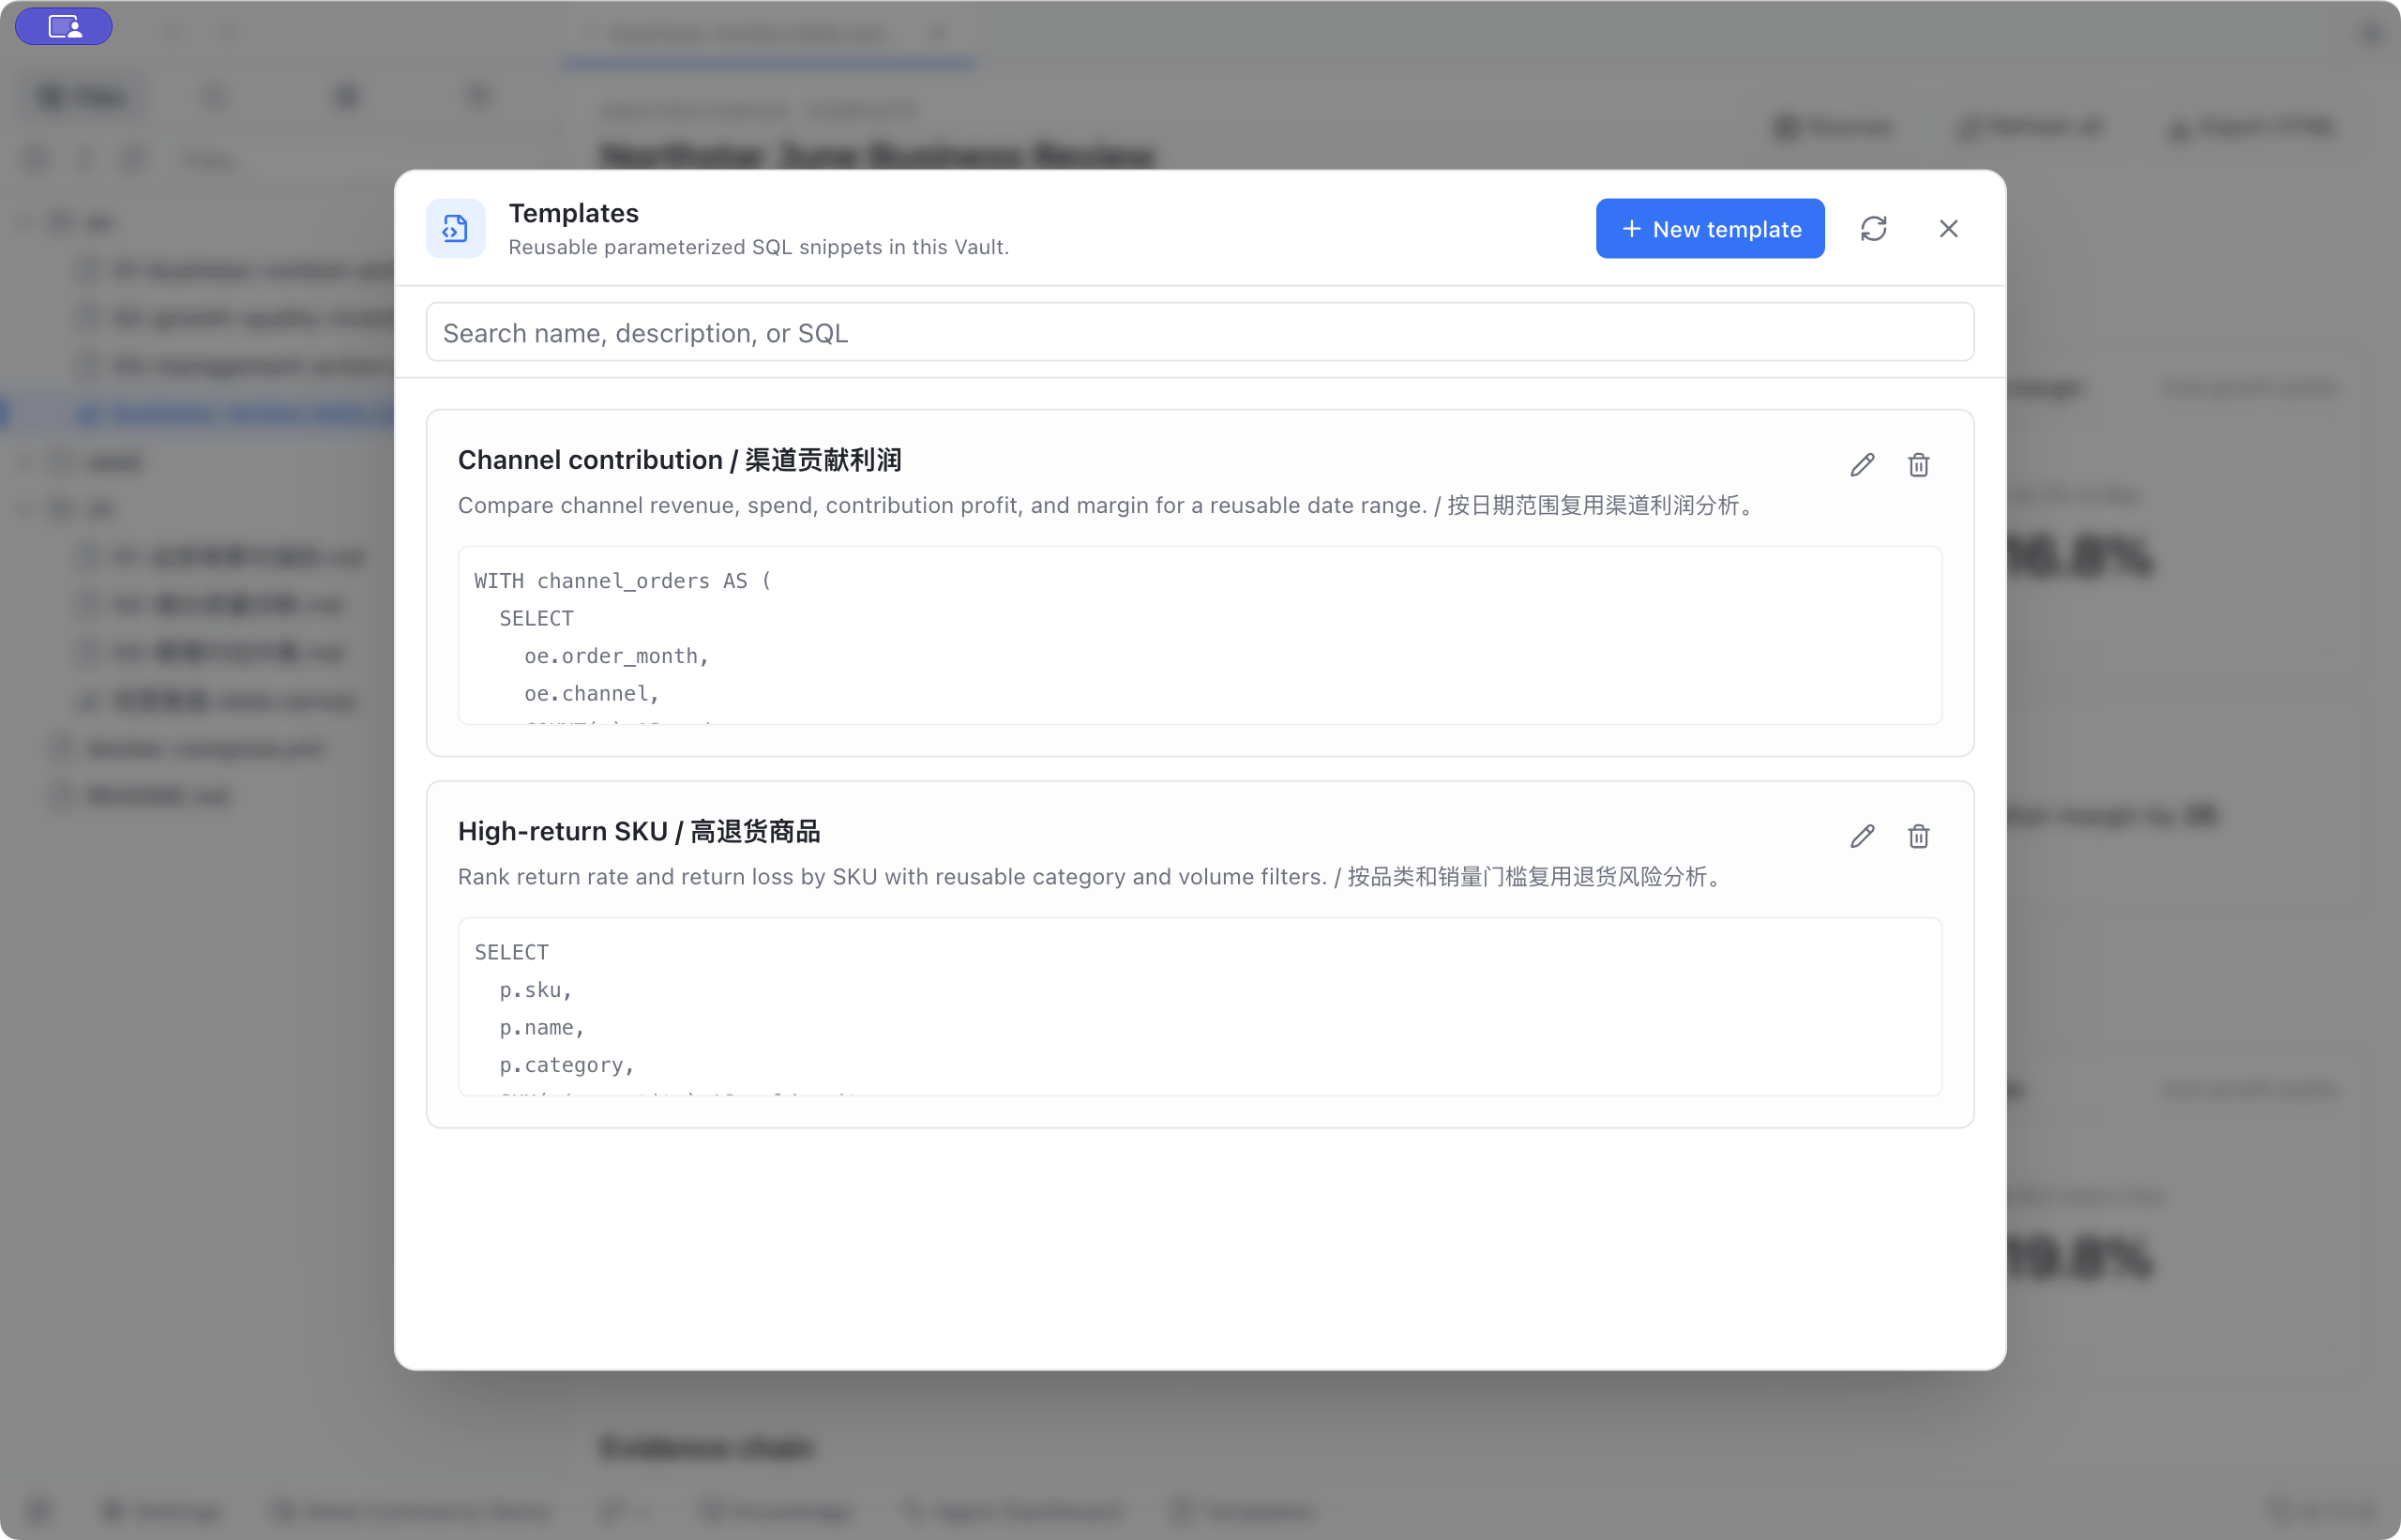Delete the High-return SKU template
Viewport: 2401px width, 1540px height.
[1918, 836]
